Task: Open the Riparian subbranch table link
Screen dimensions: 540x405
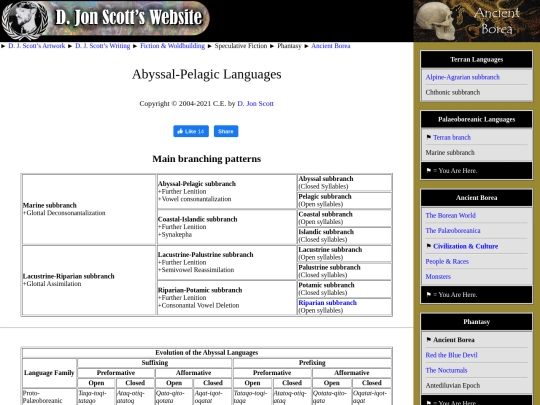Action: pos(328,303)
